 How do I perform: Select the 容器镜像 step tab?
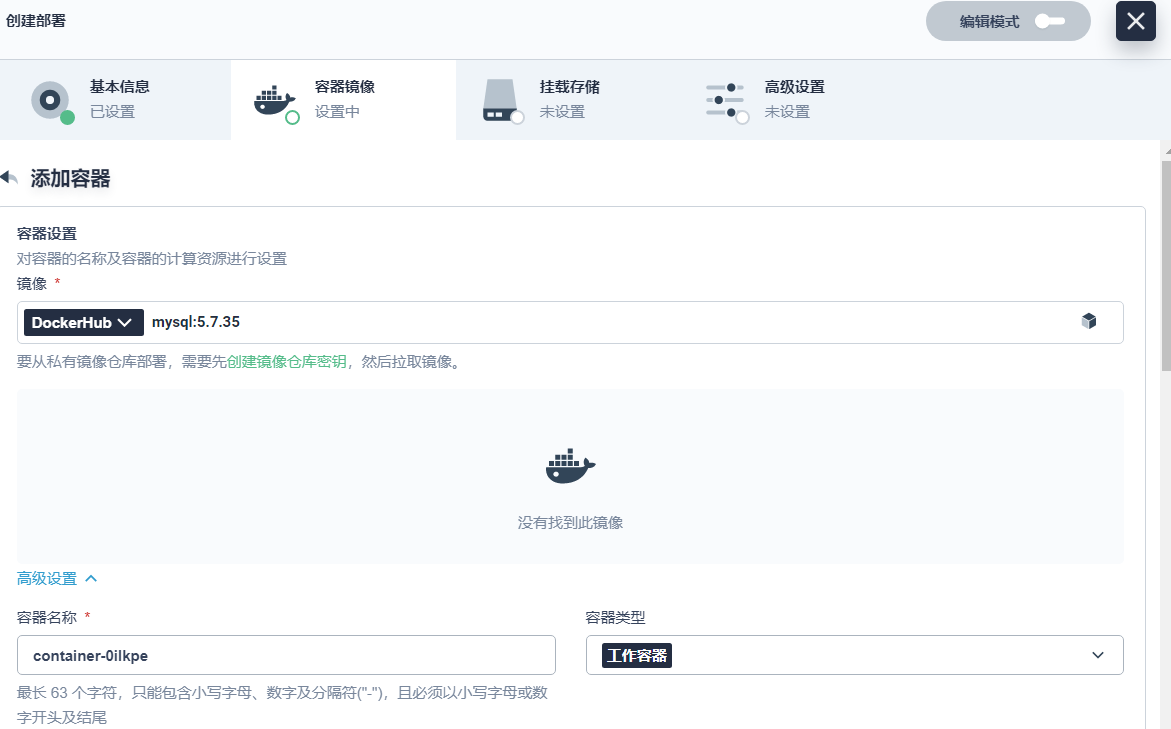click(344, 99)
